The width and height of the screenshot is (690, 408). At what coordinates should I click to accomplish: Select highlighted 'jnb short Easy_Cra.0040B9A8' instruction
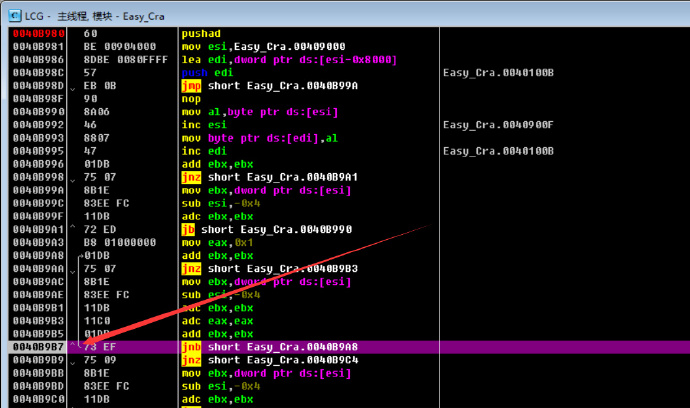click(269, 347)
